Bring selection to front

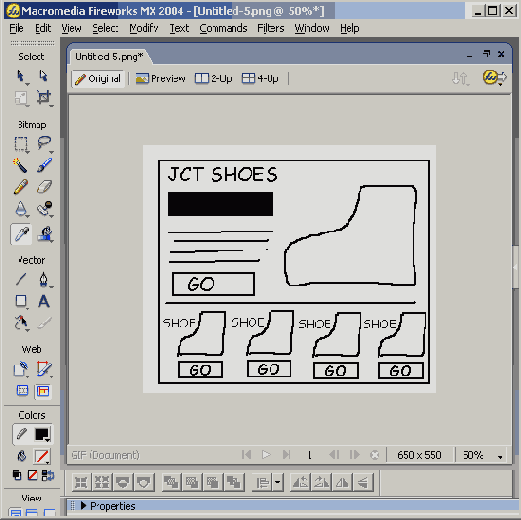coord(171,482)
